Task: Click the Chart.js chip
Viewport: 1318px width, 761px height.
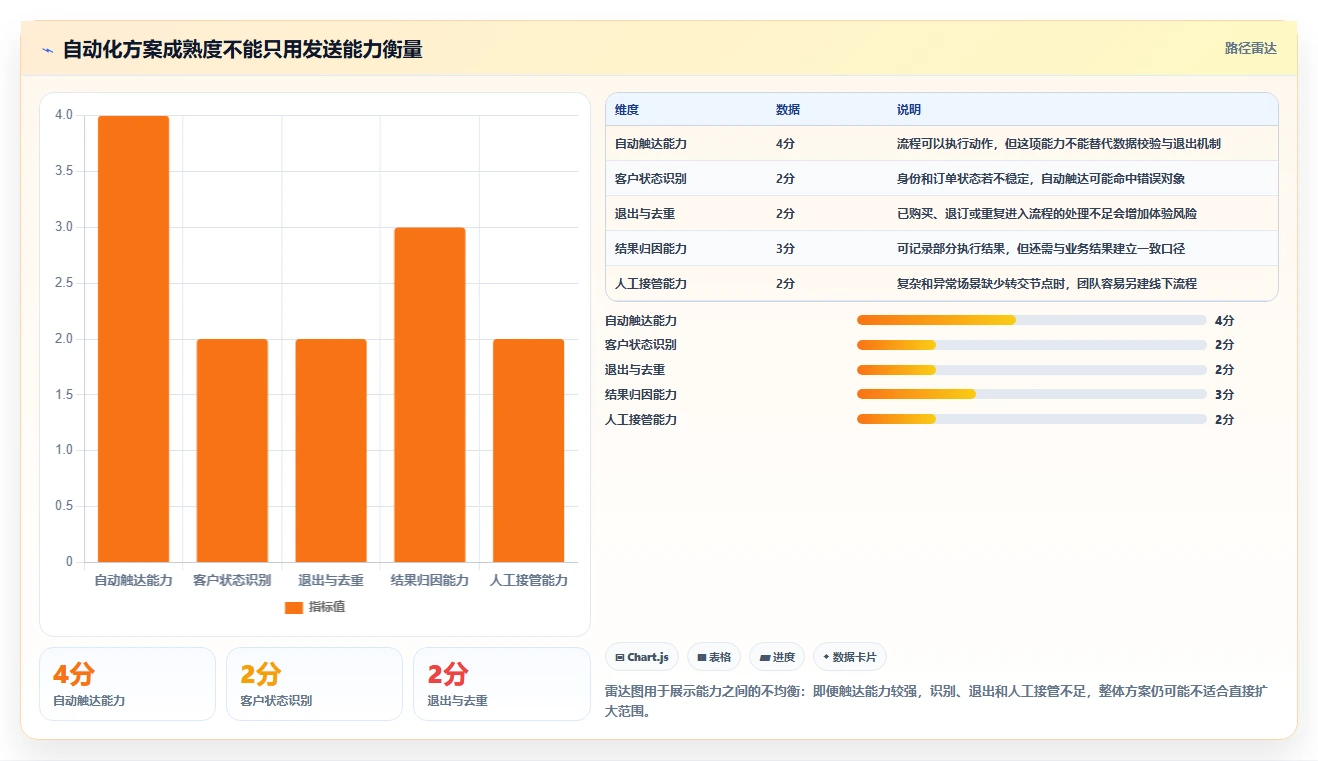Action: click(643, 657)
